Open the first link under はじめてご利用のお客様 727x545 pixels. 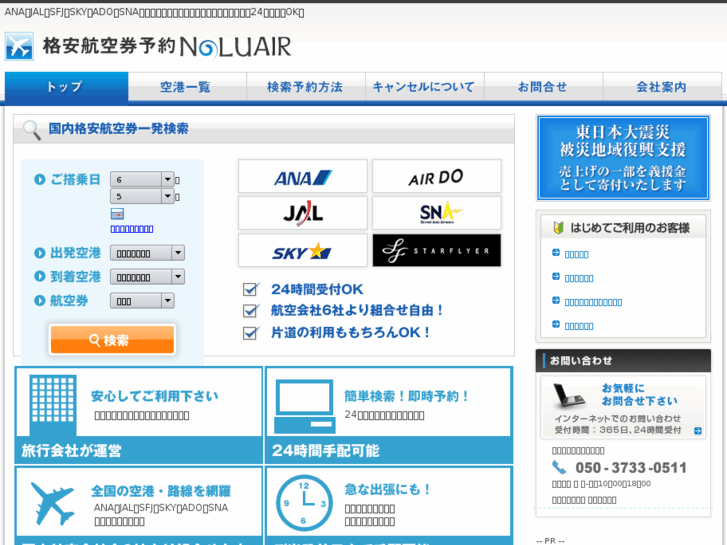pos(577,255)
